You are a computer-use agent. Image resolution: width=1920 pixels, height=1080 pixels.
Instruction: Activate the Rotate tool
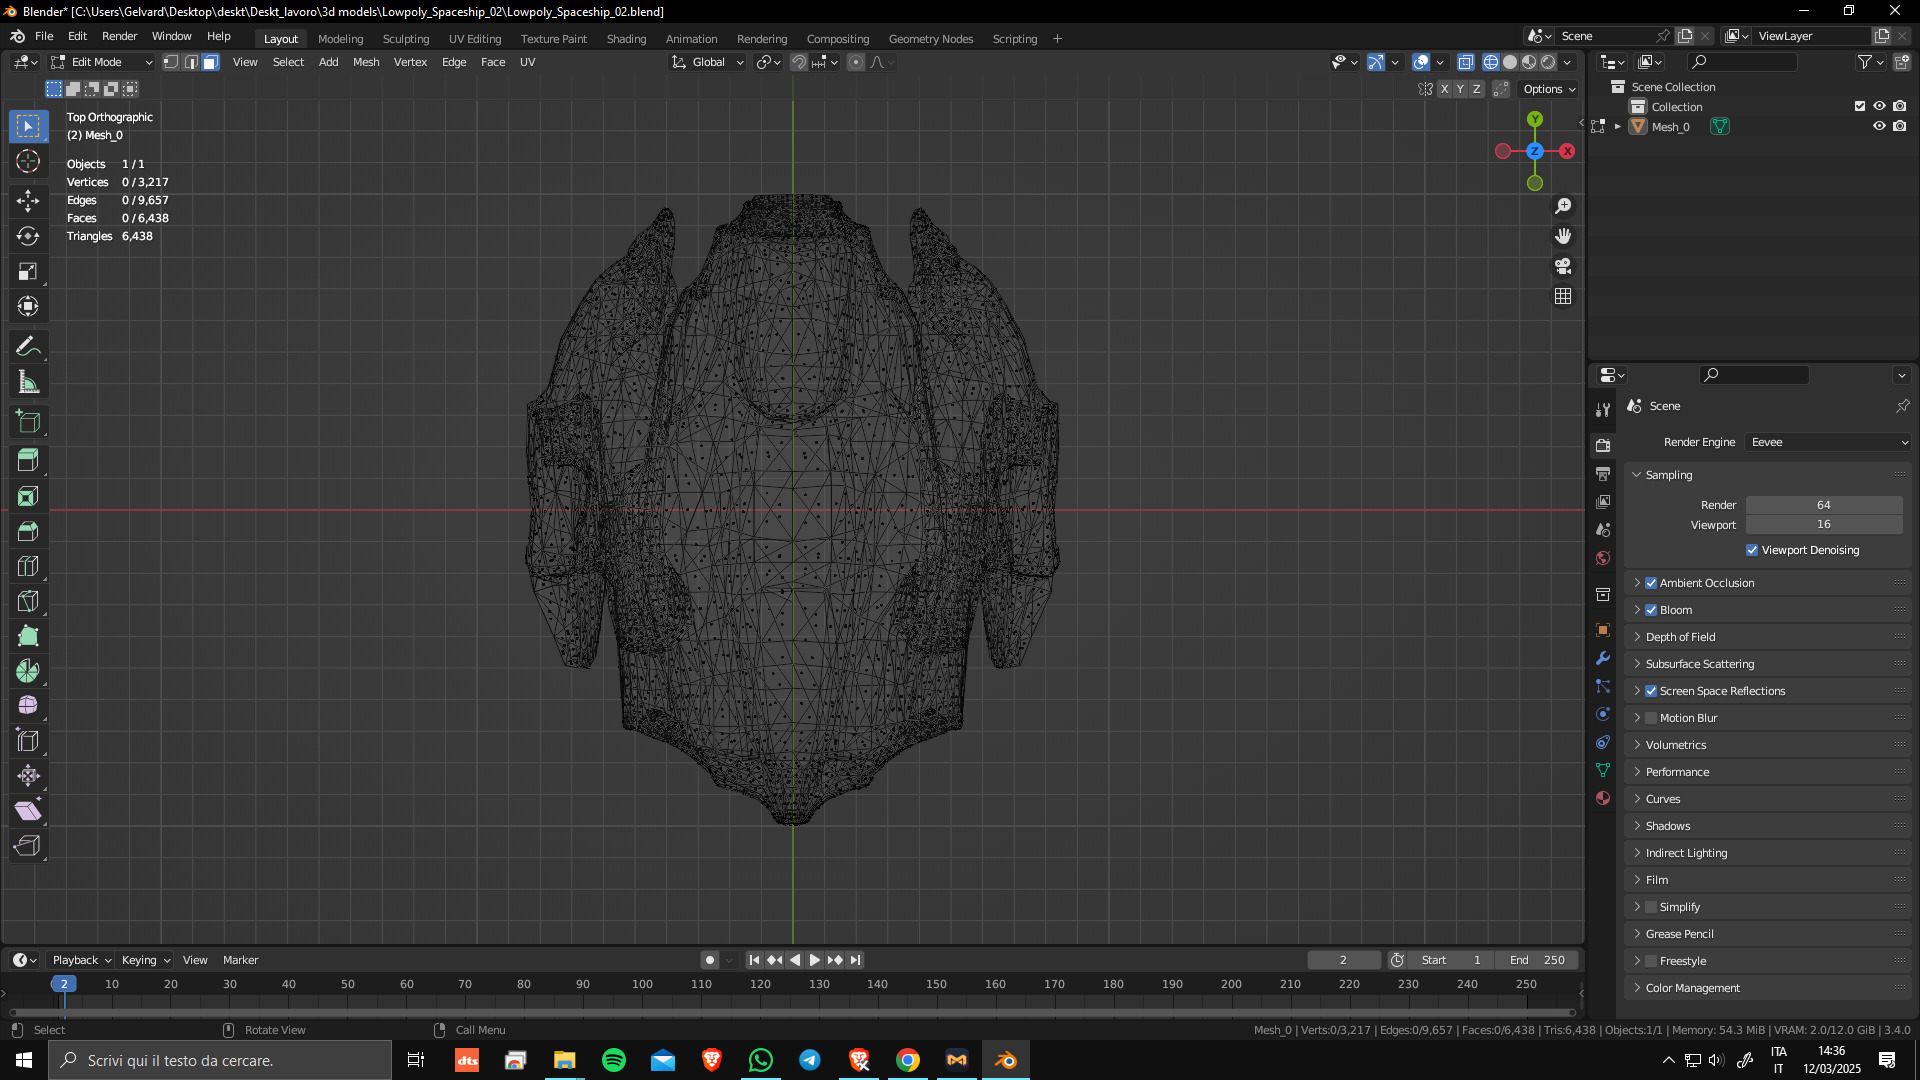(x=28, y=236)
